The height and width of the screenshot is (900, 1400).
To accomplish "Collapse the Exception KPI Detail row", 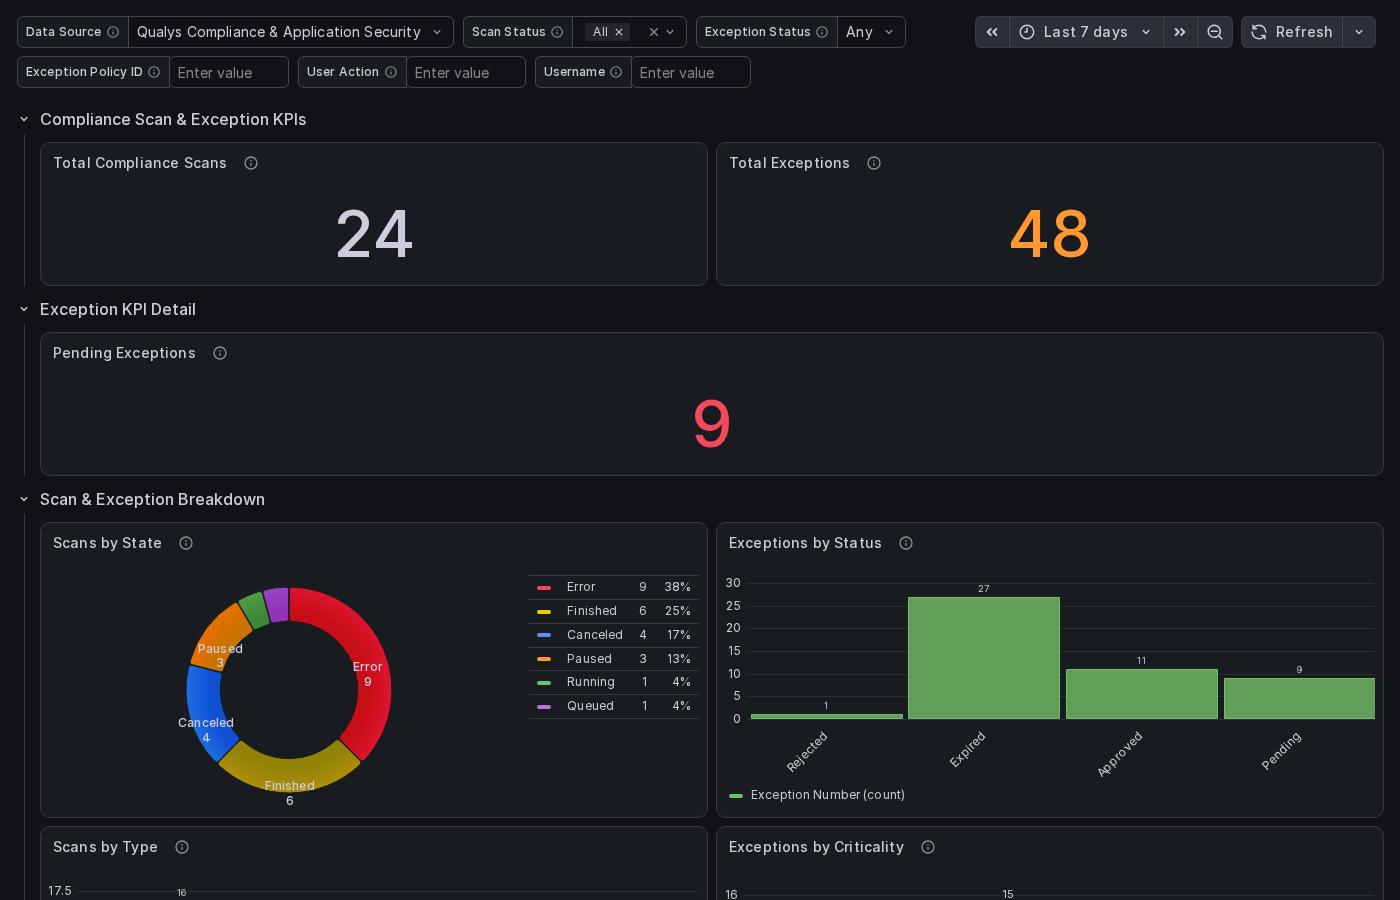I will point(24,309).
